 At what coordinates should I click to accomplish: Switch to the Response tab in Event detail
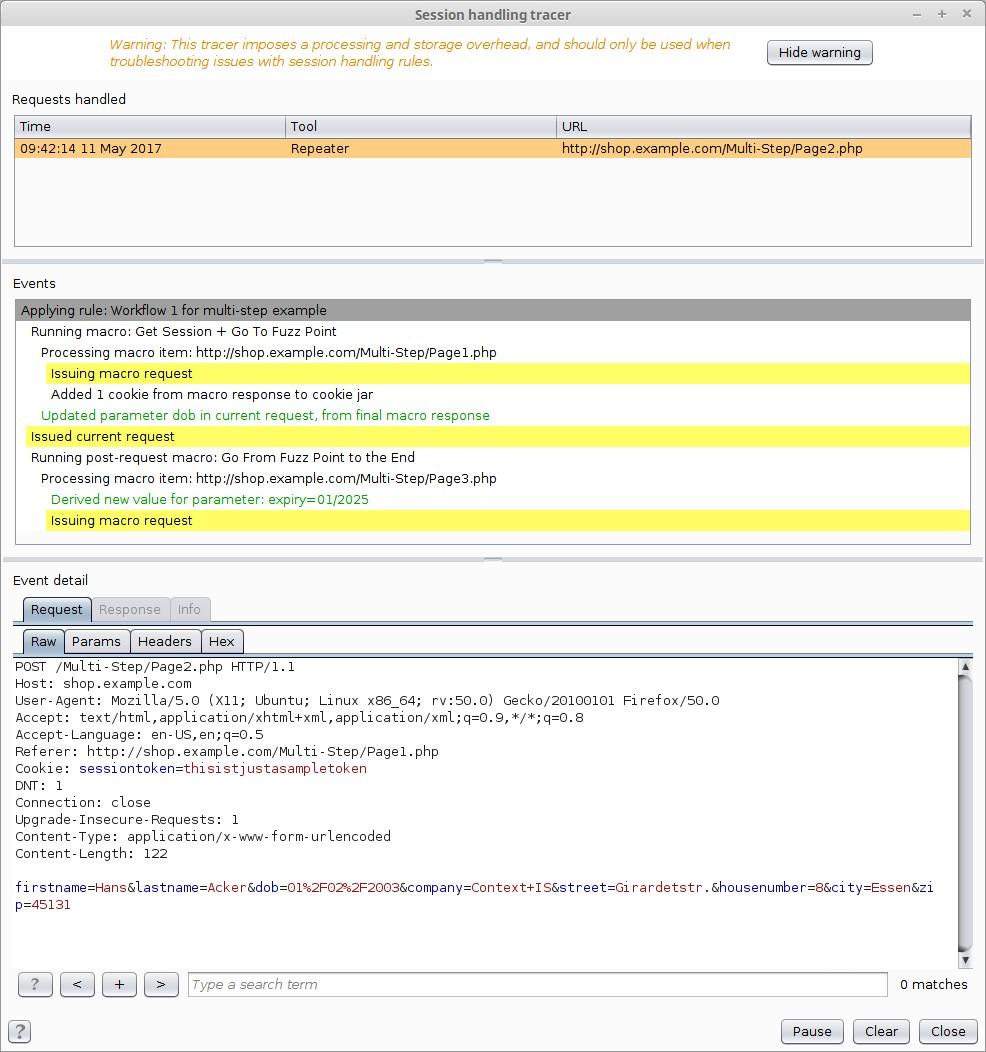(x=130, y=609)
